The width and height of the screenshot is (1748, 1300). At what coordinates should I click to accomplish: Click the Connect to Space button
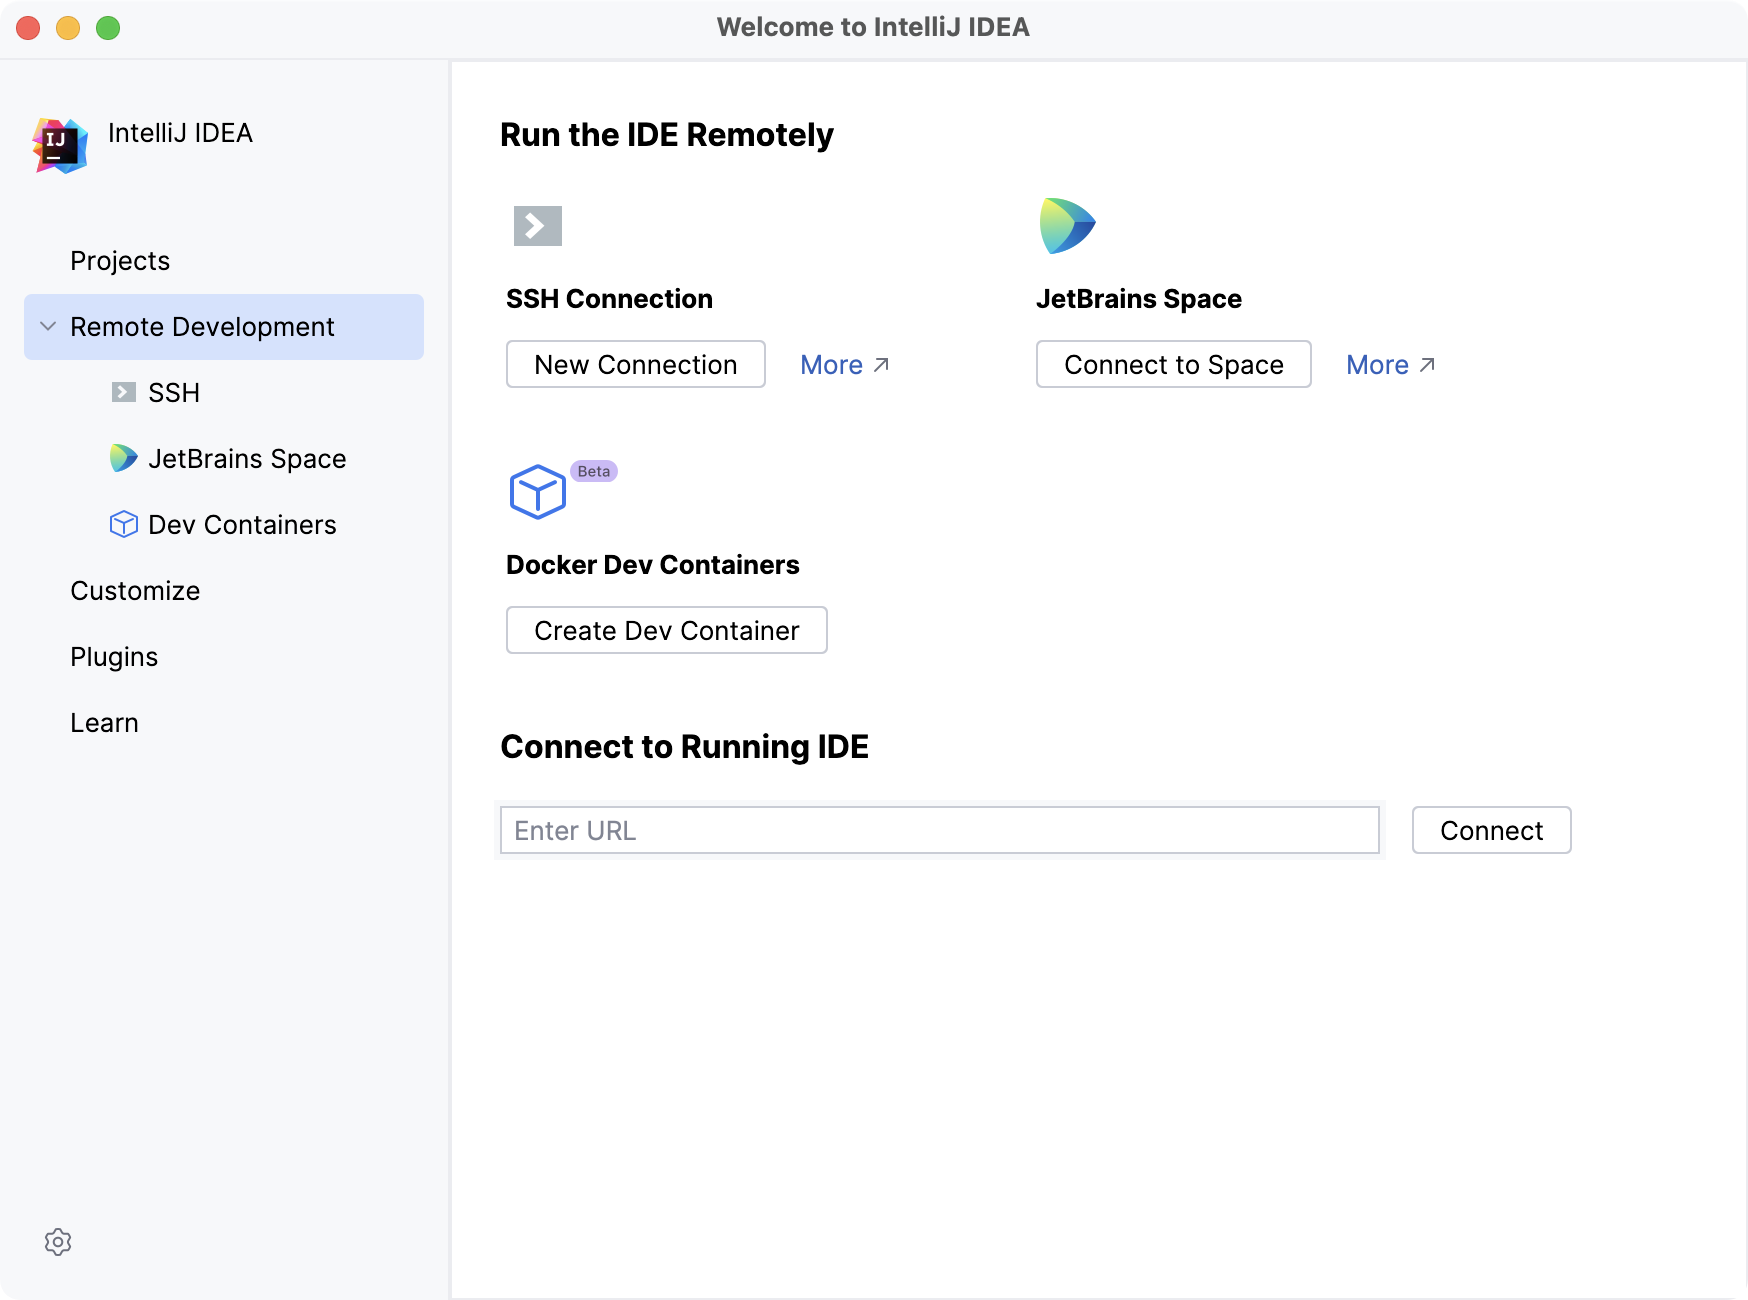coord(1174,364)
